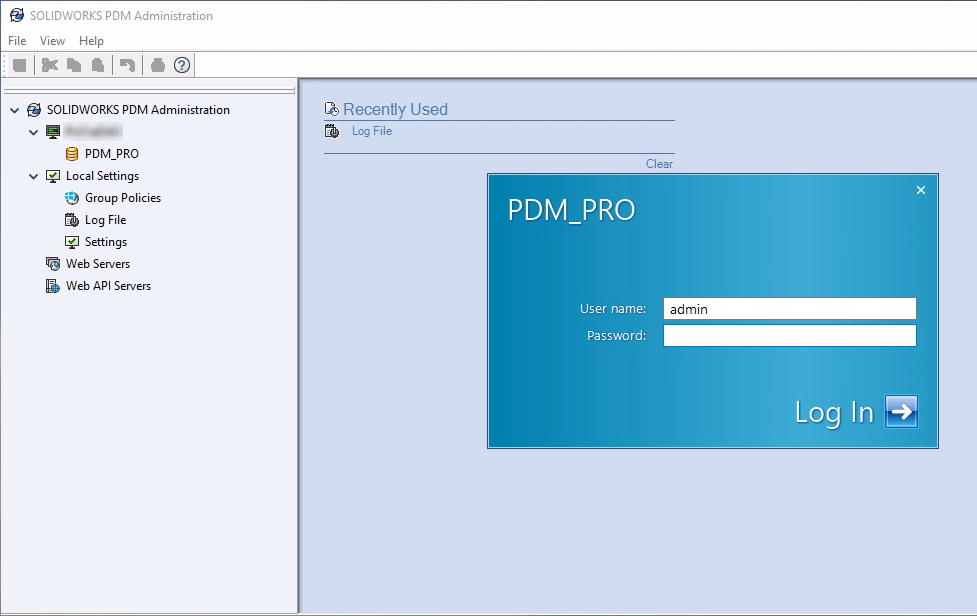Select the SOLIDWORKS PDM Administration tree item
This screenshot has width=977, height=616.
(x=138, y=110)
